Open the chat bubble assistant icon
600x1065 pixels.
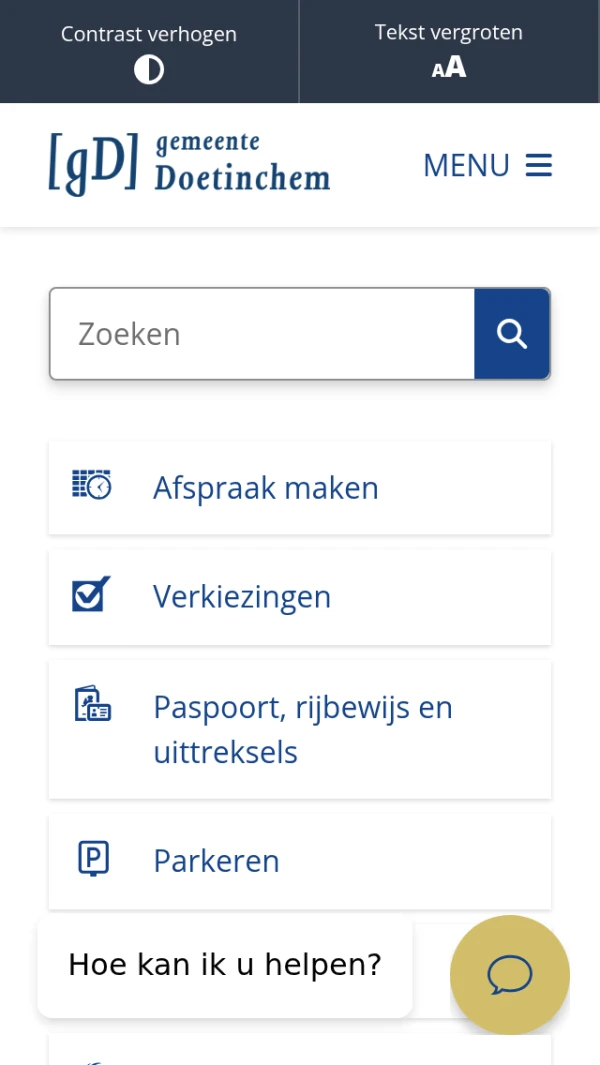tap(510, 975)
